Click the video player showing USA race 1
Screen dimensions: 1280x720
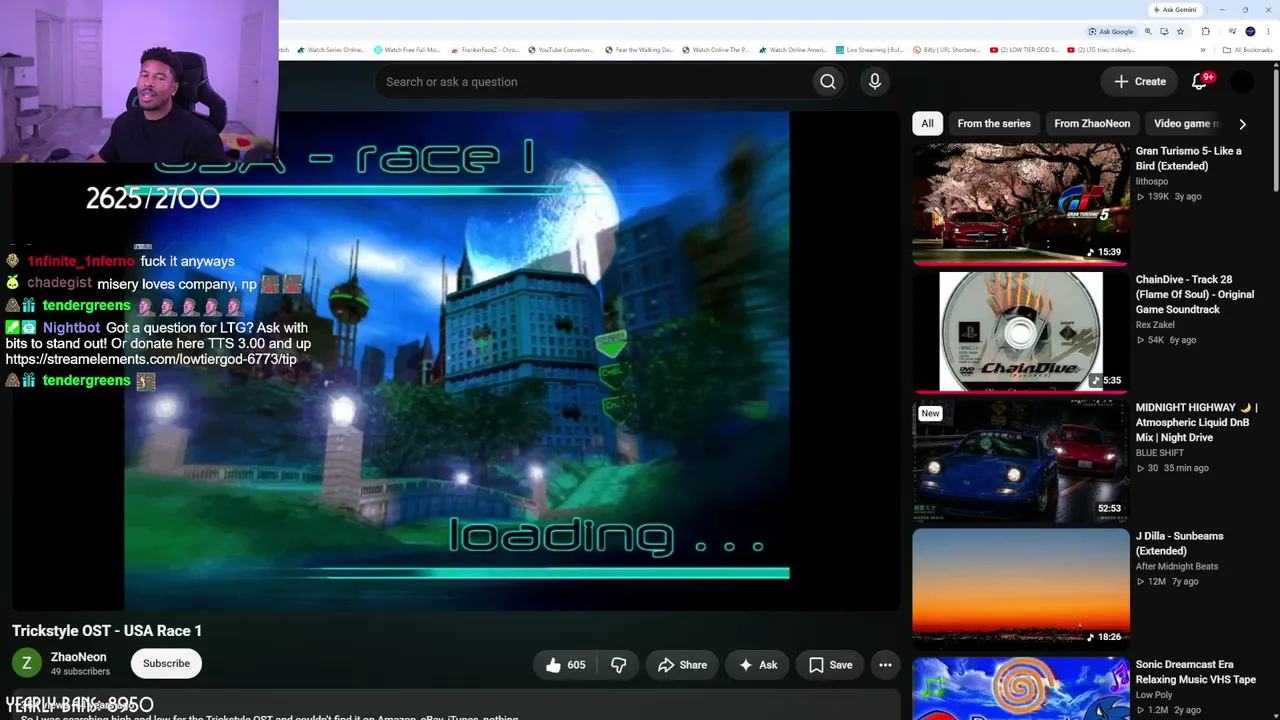[x=456, y=360]
